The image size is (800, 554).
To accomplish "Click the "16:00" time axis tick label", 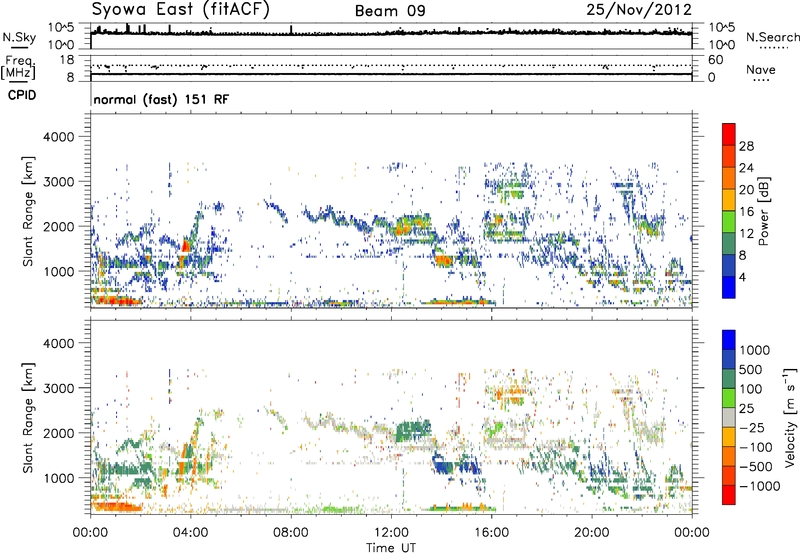I will coord(491,533).
